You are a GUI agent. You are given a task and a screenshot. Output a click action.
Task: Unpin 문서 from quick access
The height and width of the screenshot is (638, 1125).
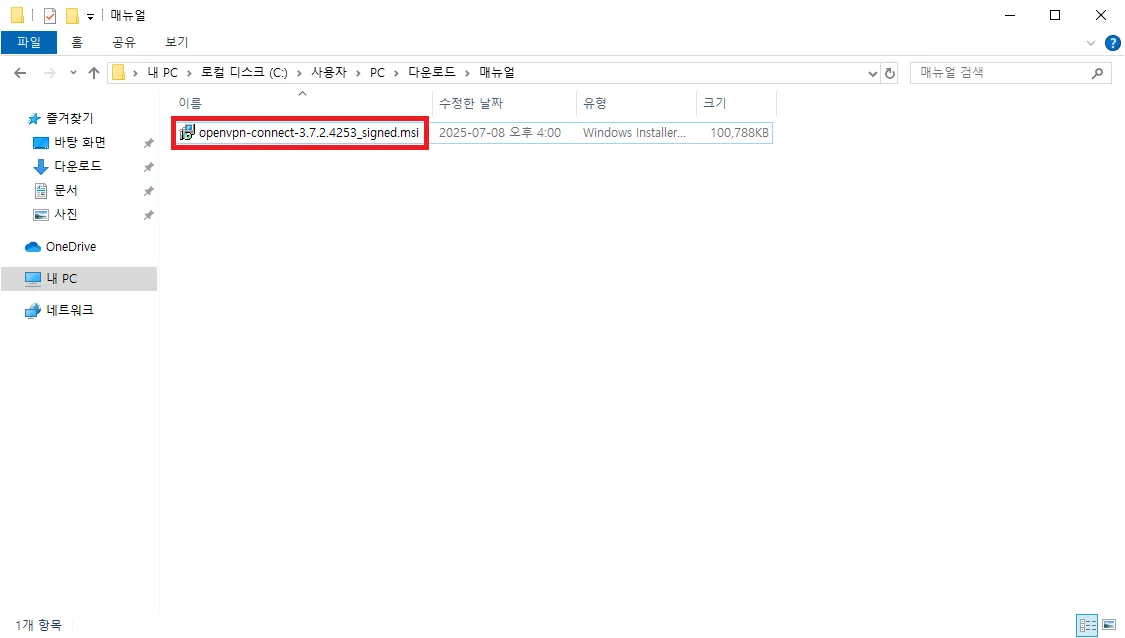[x=148, y=190]
